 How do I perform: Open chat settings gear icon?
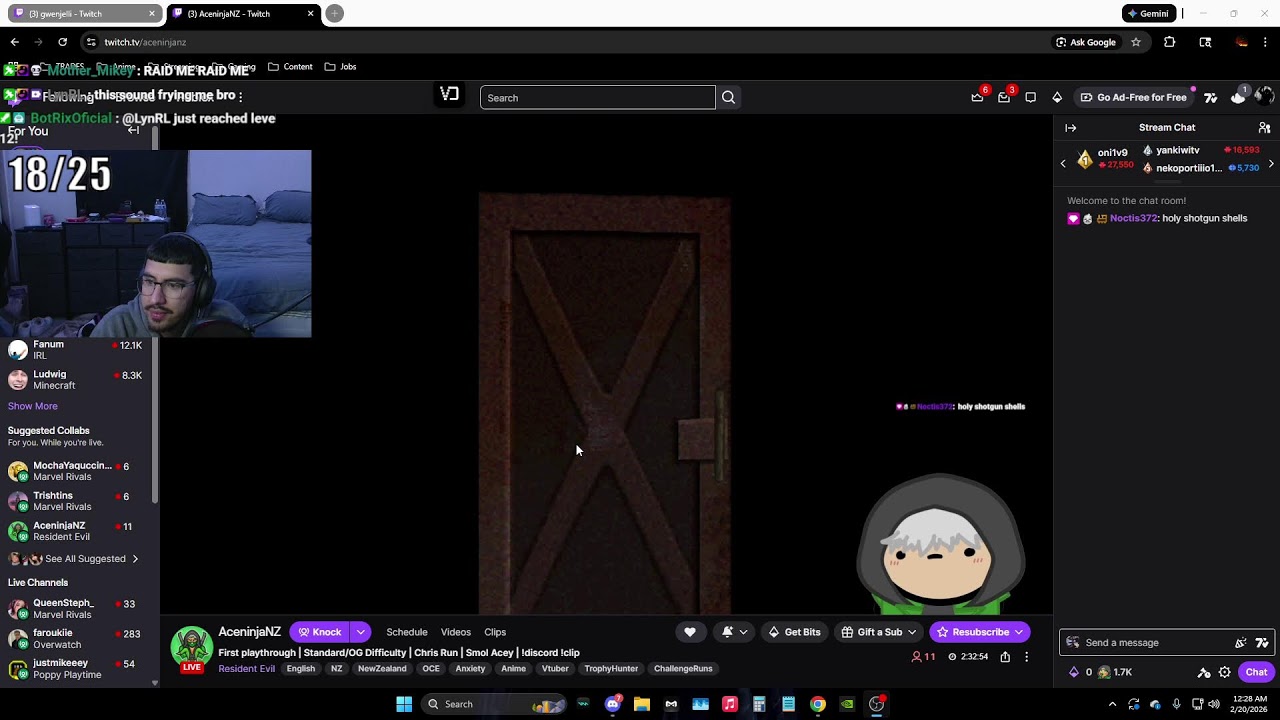pos(1224,672)
